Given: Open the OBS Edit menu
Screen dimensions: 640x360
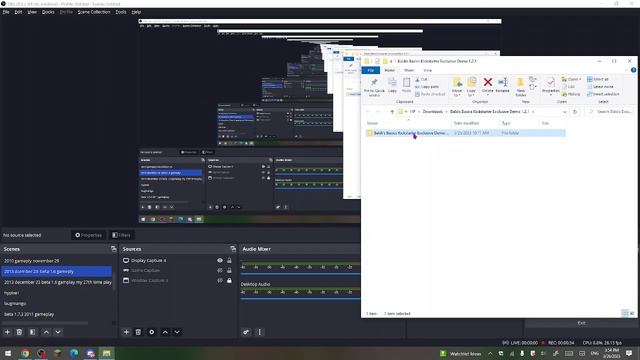Looking at the screenshot, I should pyautogui.click(x=18, y=12).
